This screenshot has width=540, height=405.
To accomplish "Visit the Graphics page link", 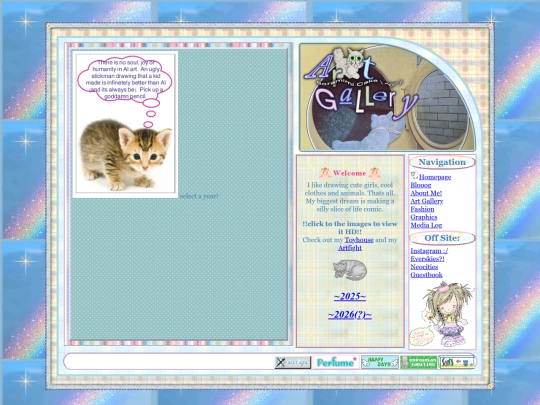I will click(x=424, y=217).
